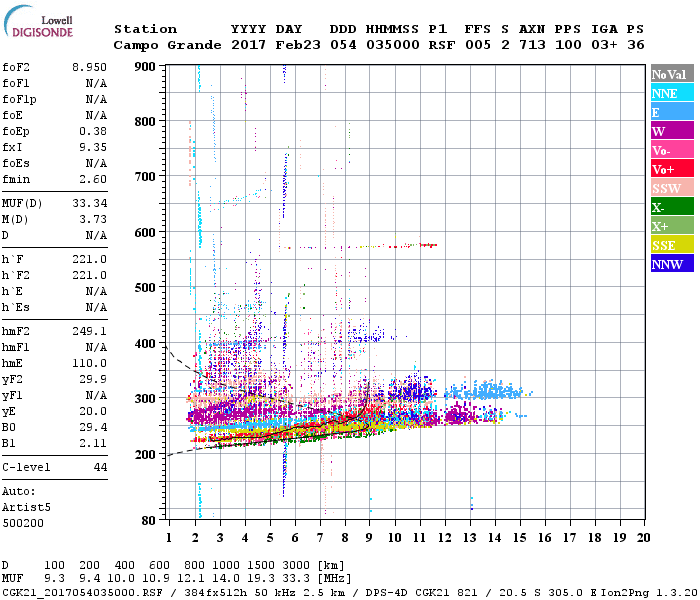The width and height of the screenshot is (700, 600).
Task: Click the h`F value 221.0
Action: (x=89, y=259)
